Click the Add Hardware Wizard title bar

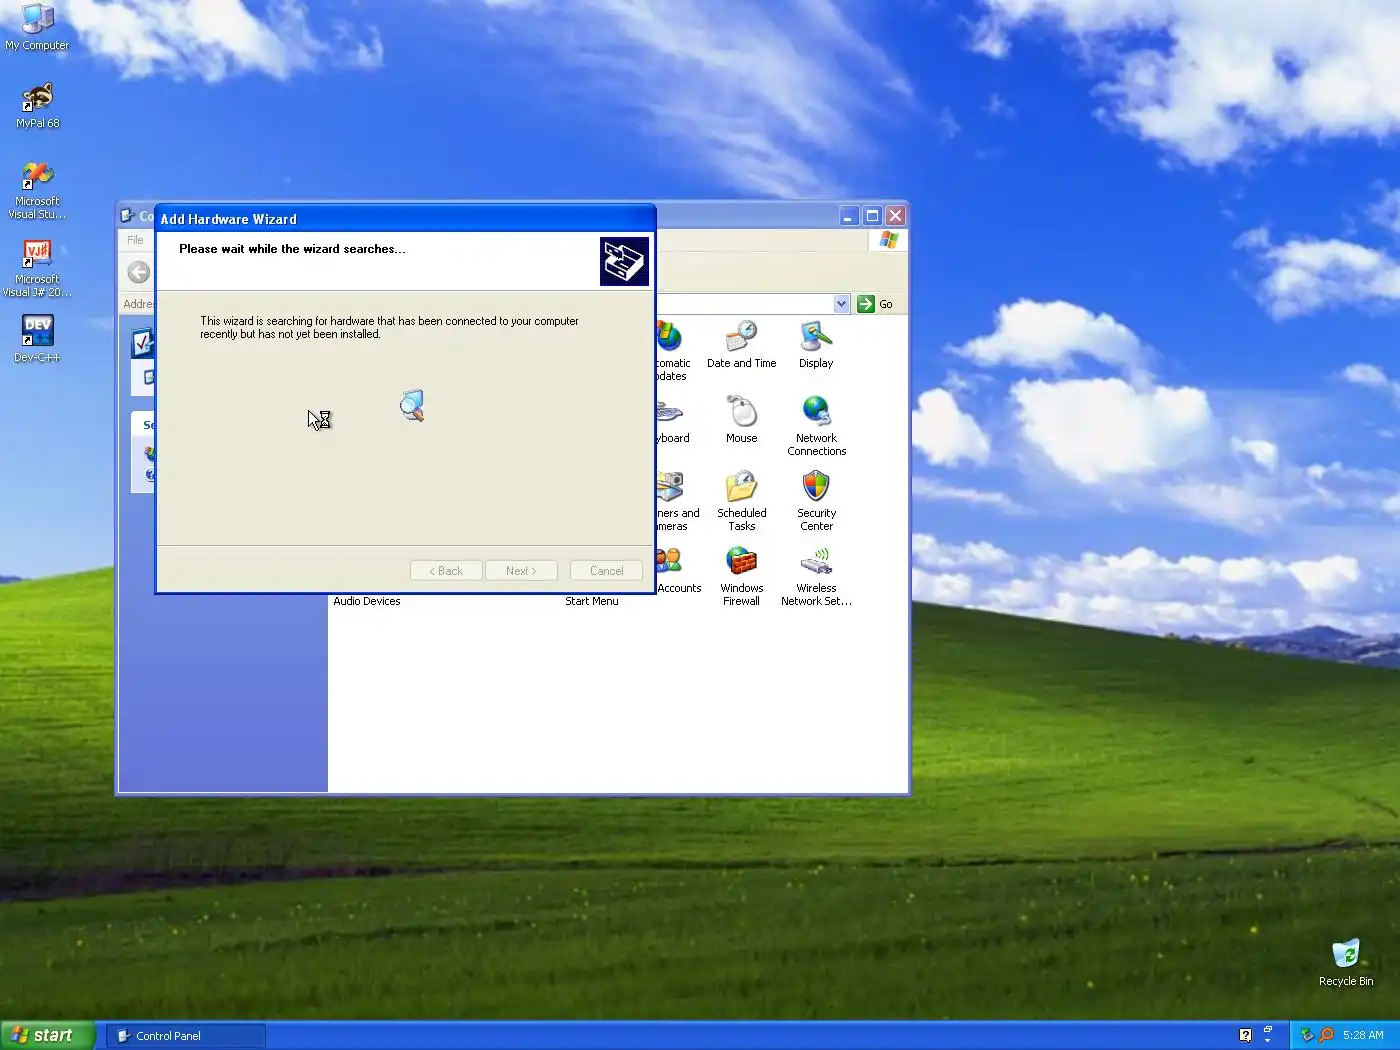tap(405, 219)
